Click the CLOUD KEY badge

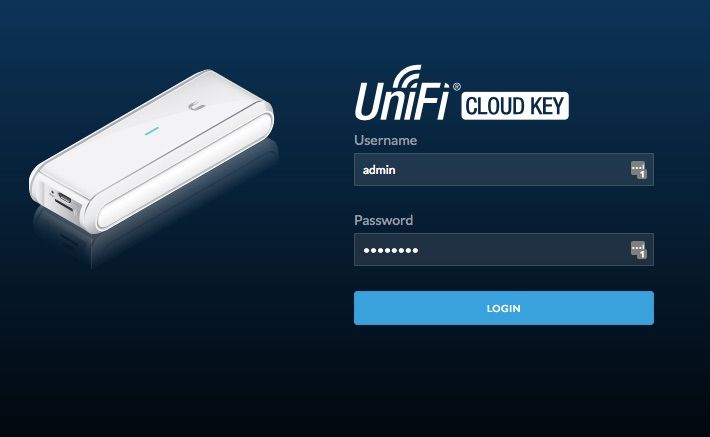pyautogui.click(x=515, y=106)
